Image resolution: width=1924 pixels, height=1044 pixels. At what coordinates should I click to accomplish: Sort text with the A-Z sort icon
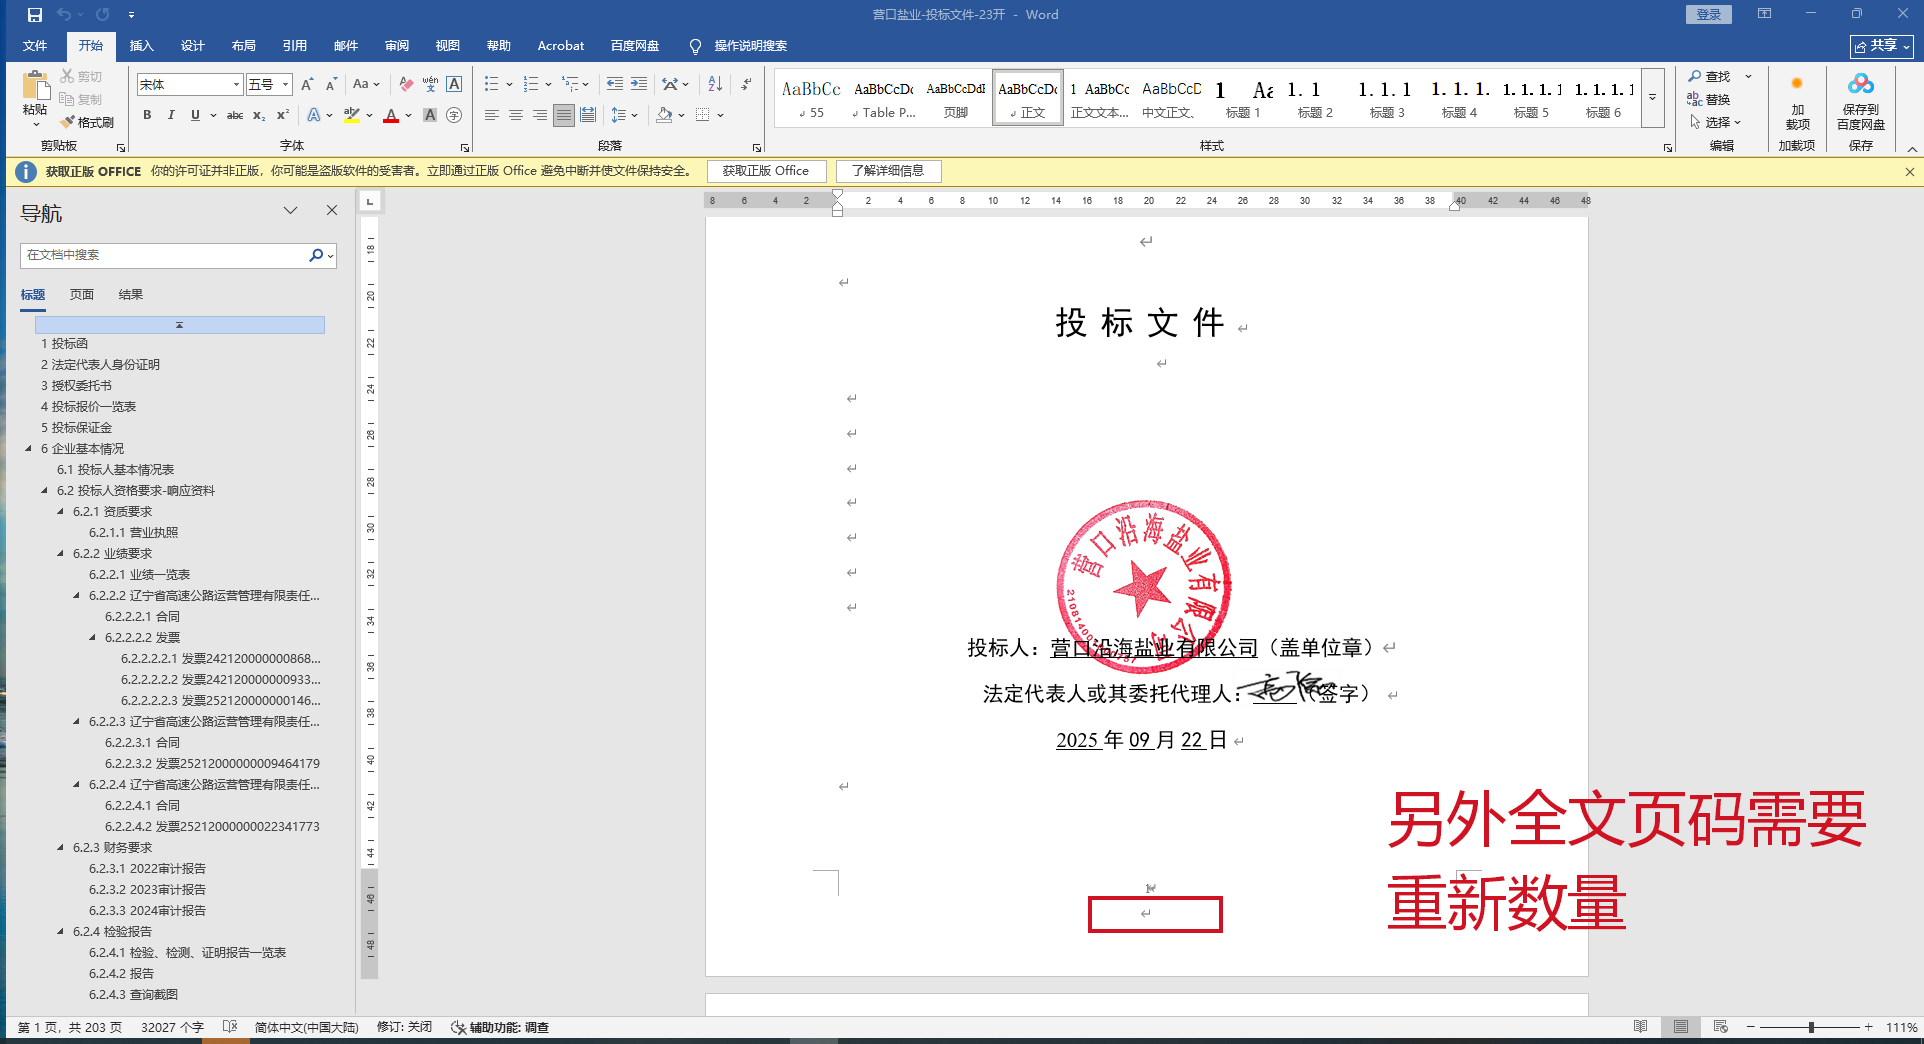pyautogui.click(x=715, y=84)
